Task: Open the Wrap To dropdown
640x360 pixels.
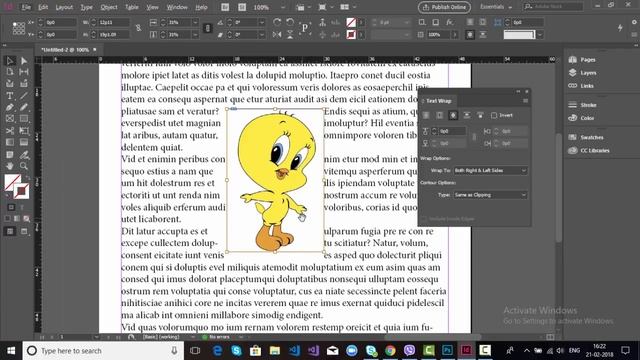Action: (490, 171)
